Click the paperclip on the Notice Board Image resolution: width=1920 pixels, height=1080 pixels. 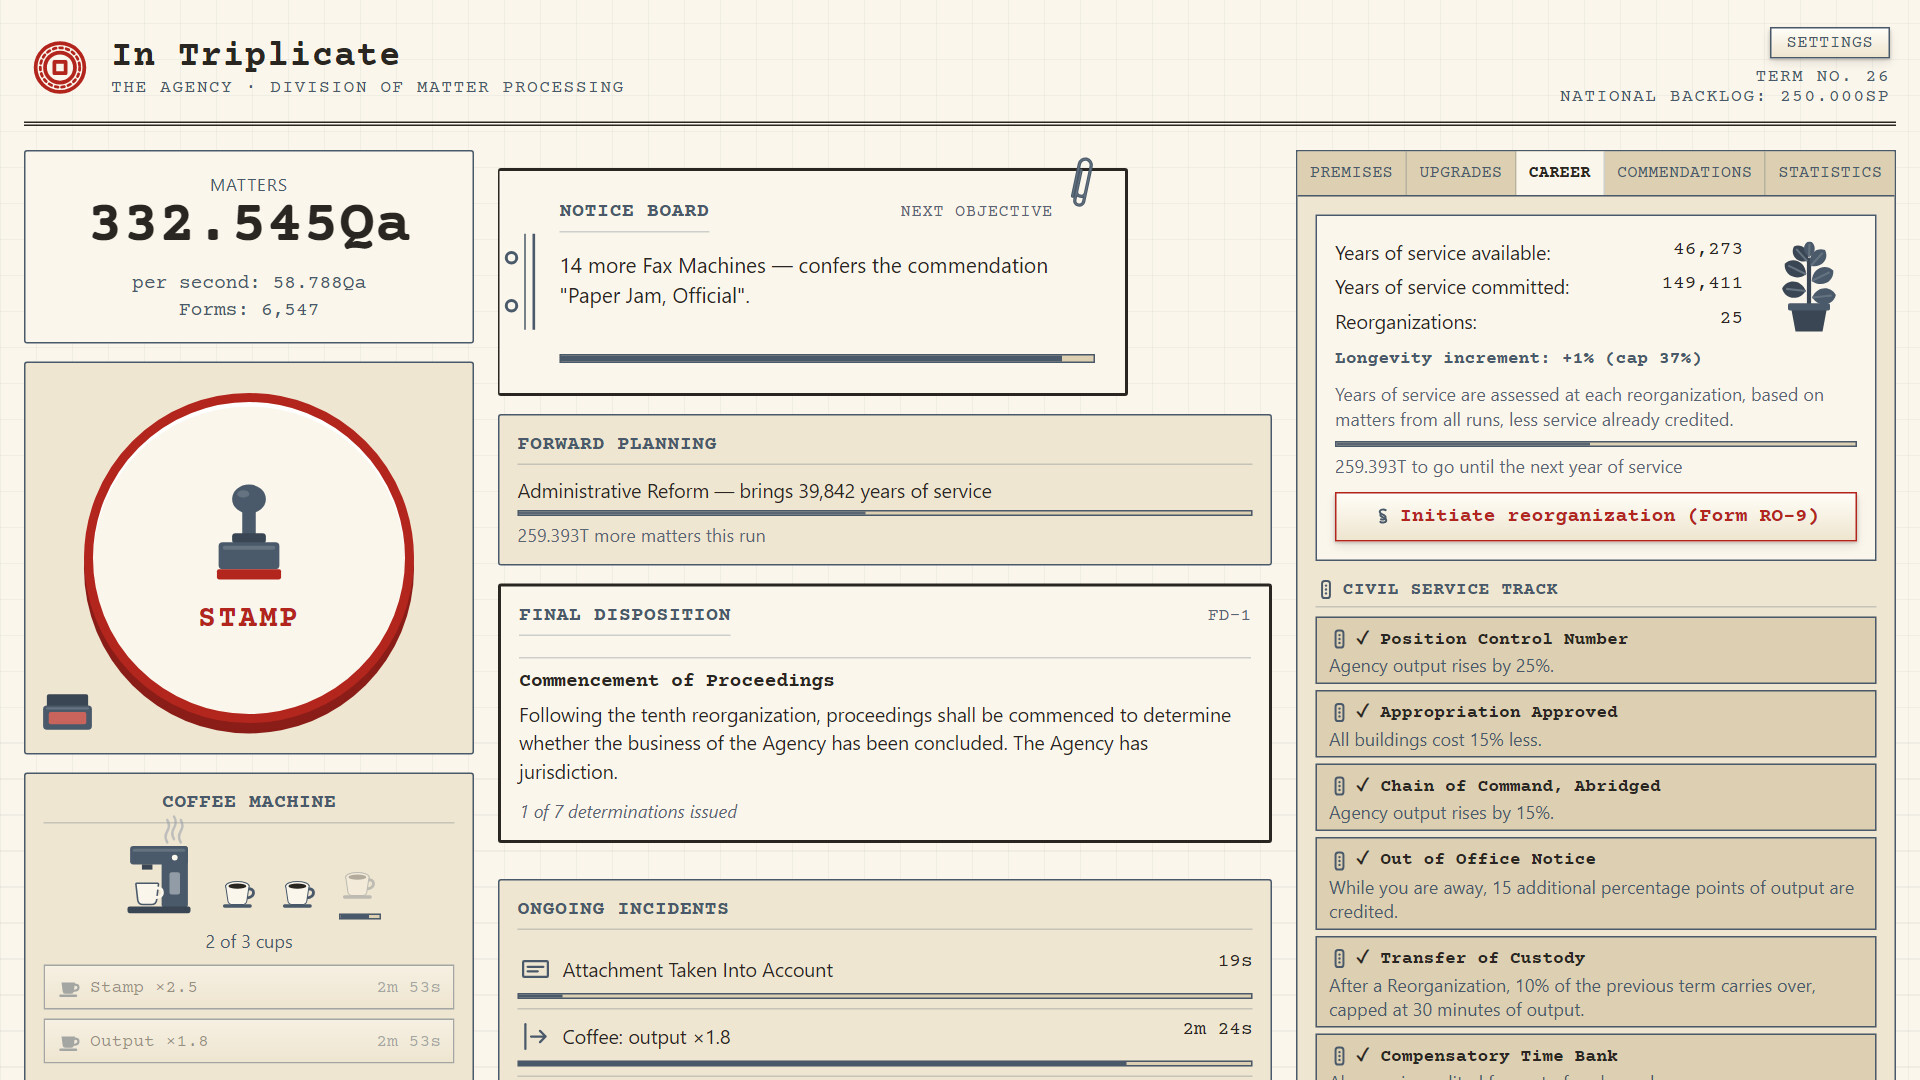(1082, 182)
